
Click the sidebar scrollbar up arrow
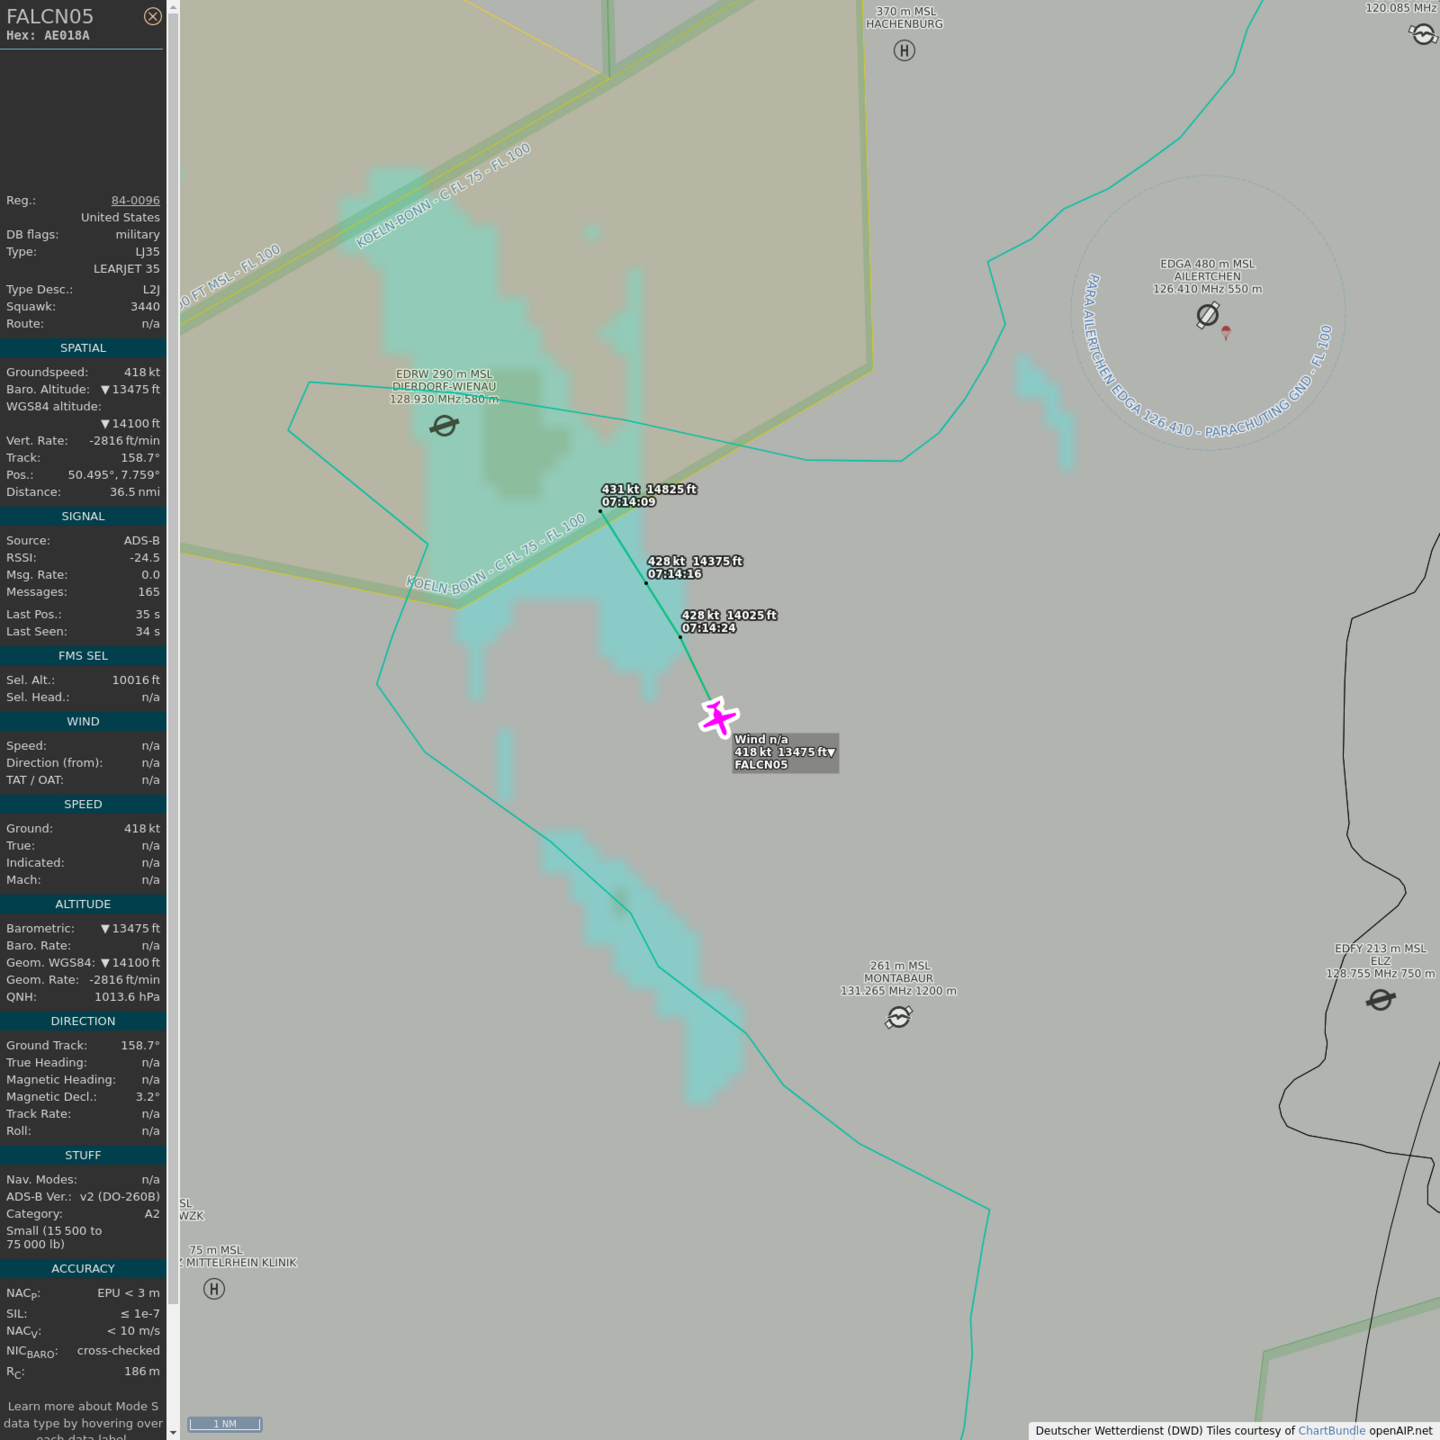click(x=173, y=7)
